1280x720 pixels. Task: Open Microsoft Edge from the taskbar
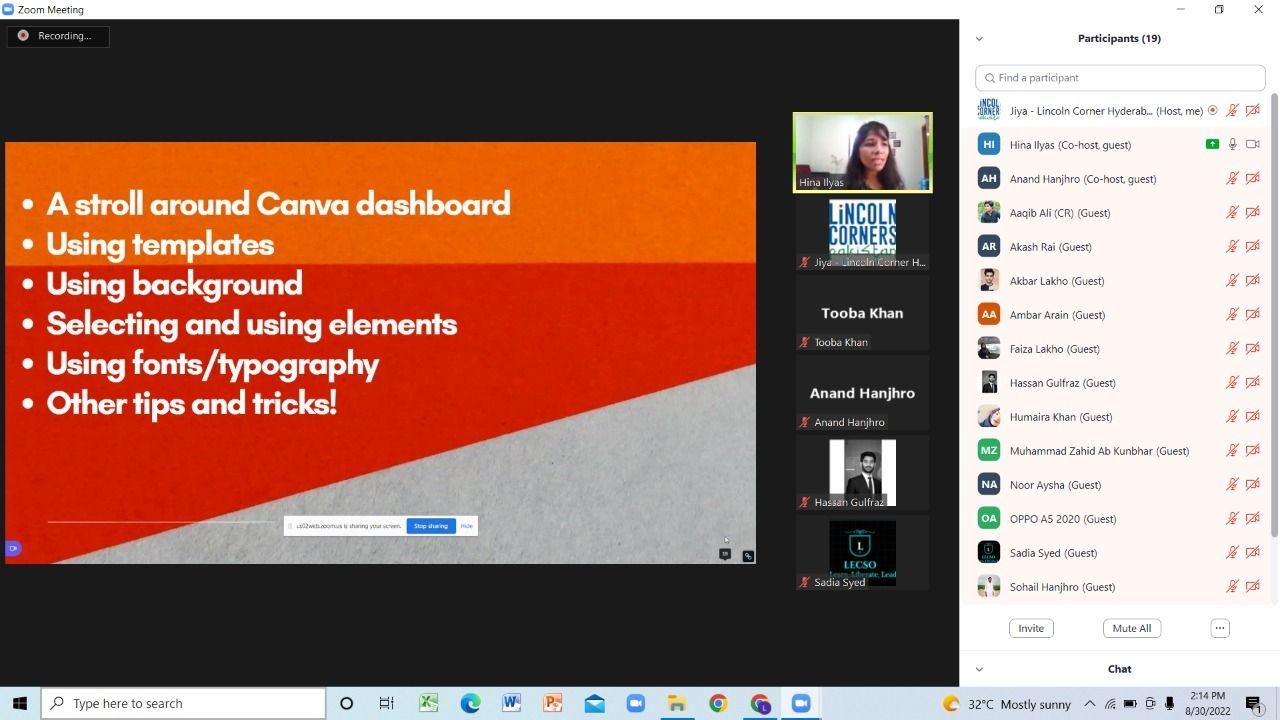[470, 703]
